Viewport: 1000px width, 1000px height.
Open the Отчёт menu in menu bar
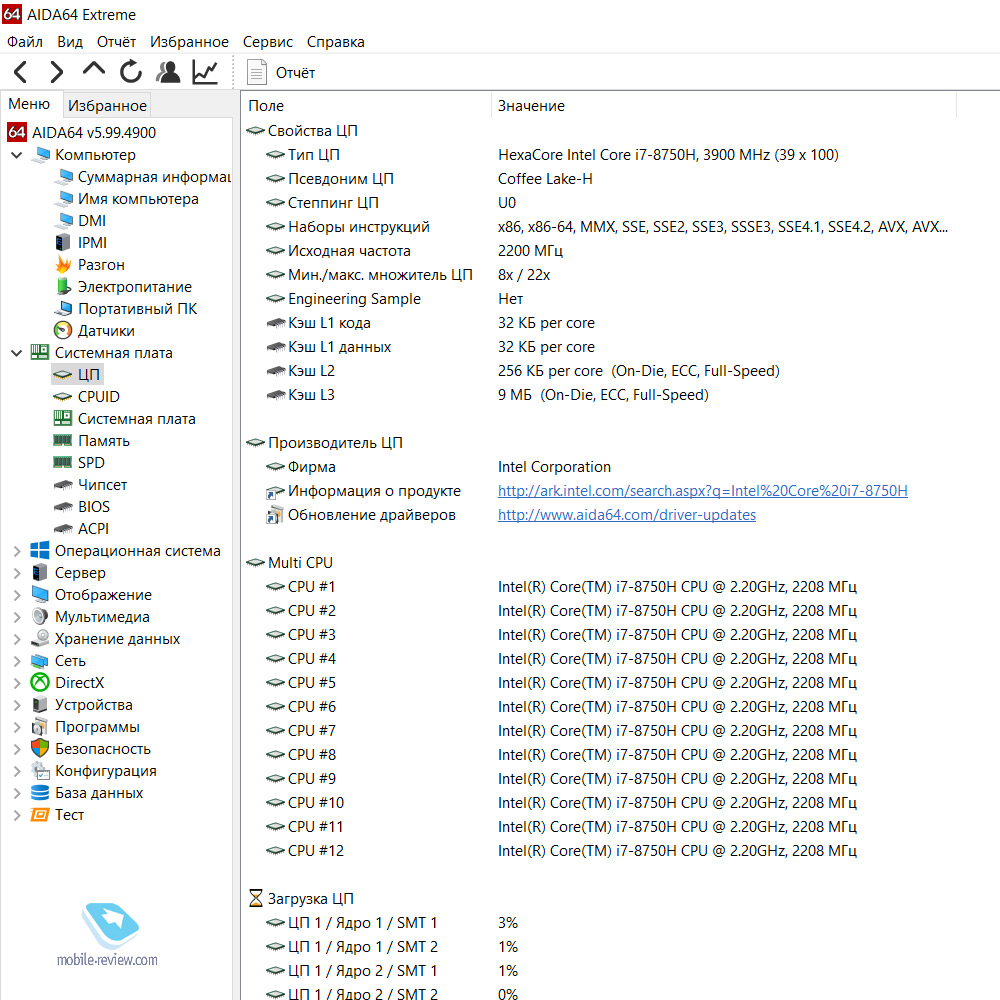click(x=116, y=42)
